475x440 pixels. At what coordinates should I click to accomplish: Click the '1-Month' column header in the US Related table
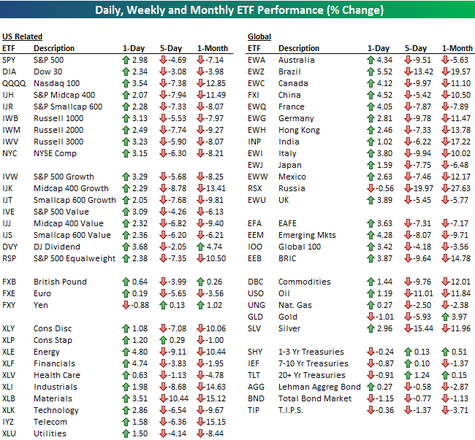213,48
